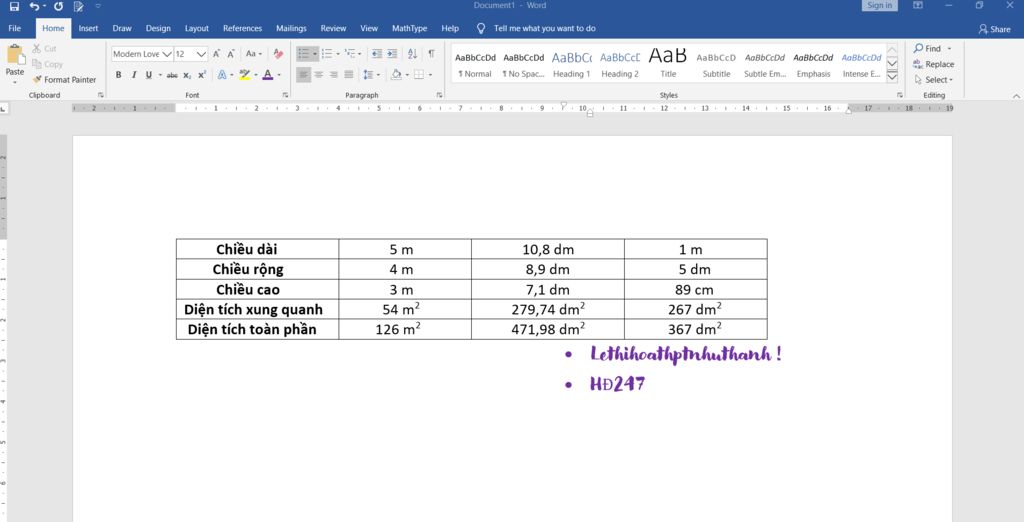Toggle Underline formatting

(x=149, y=75)
